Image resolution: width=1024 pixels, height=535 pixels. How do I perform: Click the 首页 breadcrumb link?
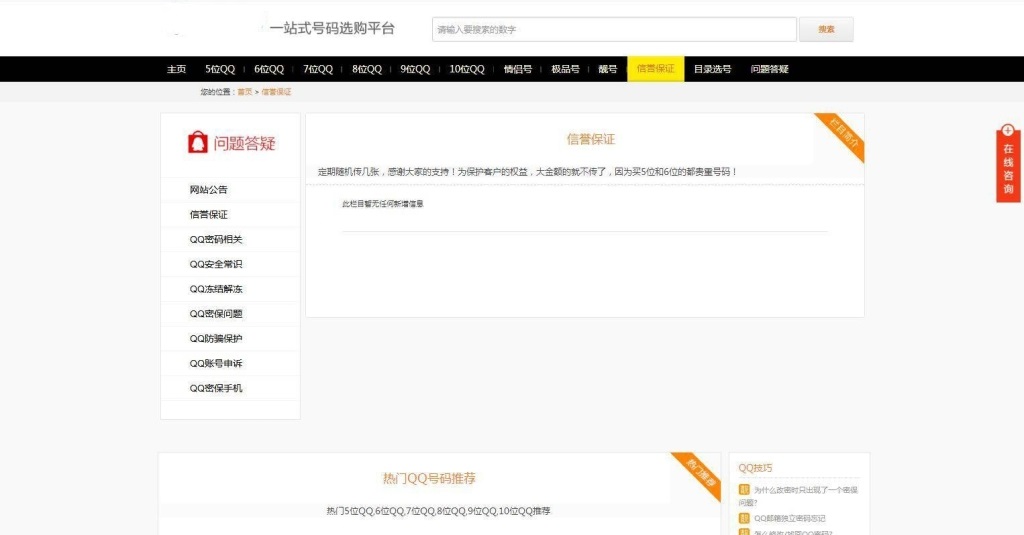244,92
